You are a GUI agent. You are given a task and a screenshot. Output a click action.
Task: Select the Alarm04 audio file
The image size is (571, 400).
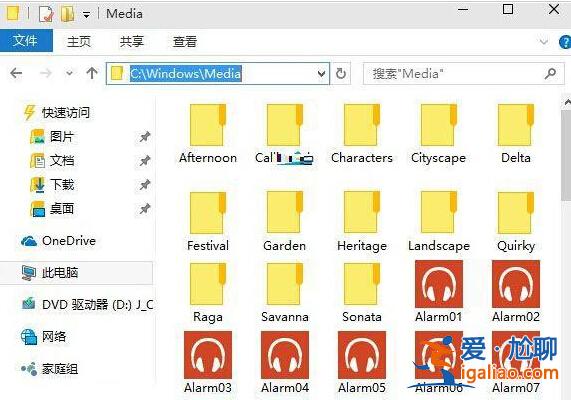click(284, 362)
